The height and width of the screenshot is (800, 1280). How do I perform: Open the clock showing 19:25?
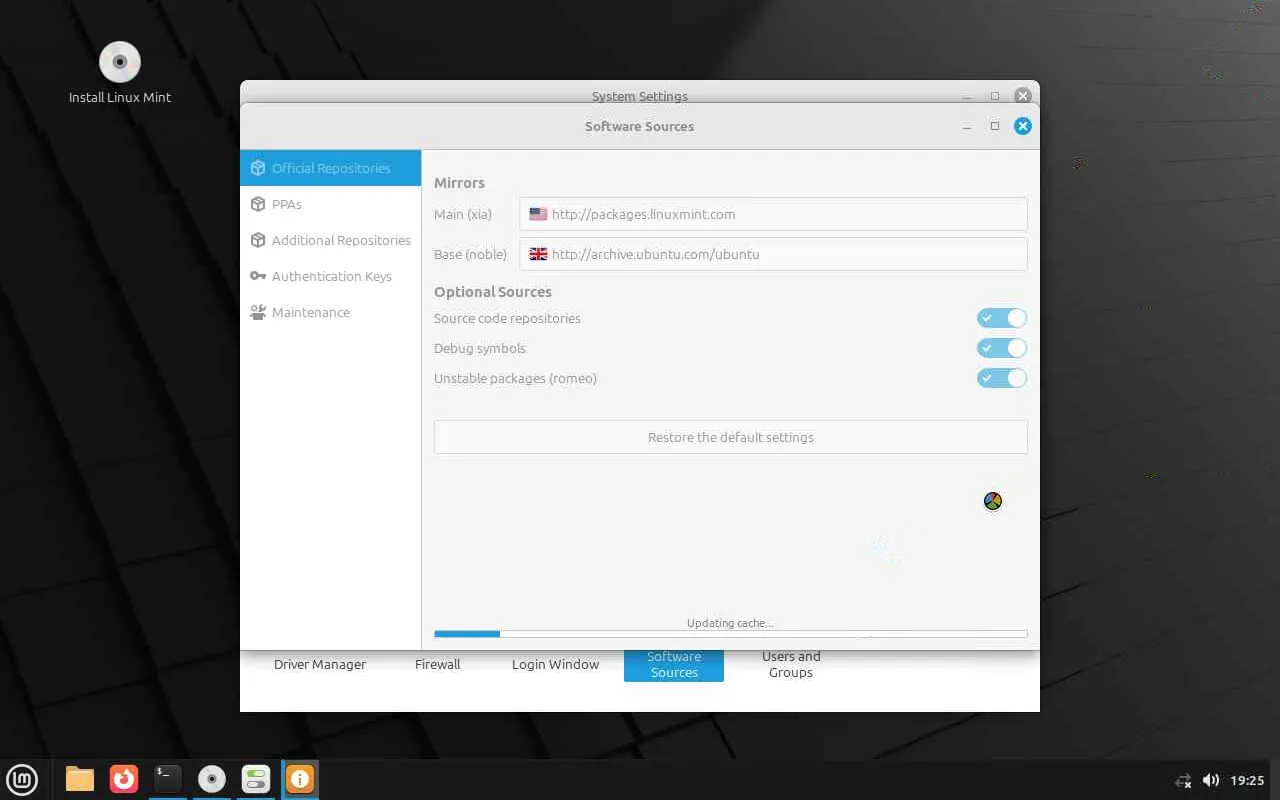(1247, 780)
